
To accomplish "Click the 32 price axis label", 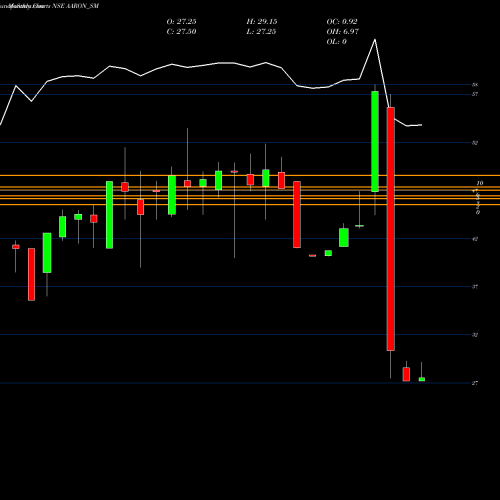I will (x=475, y=335).
